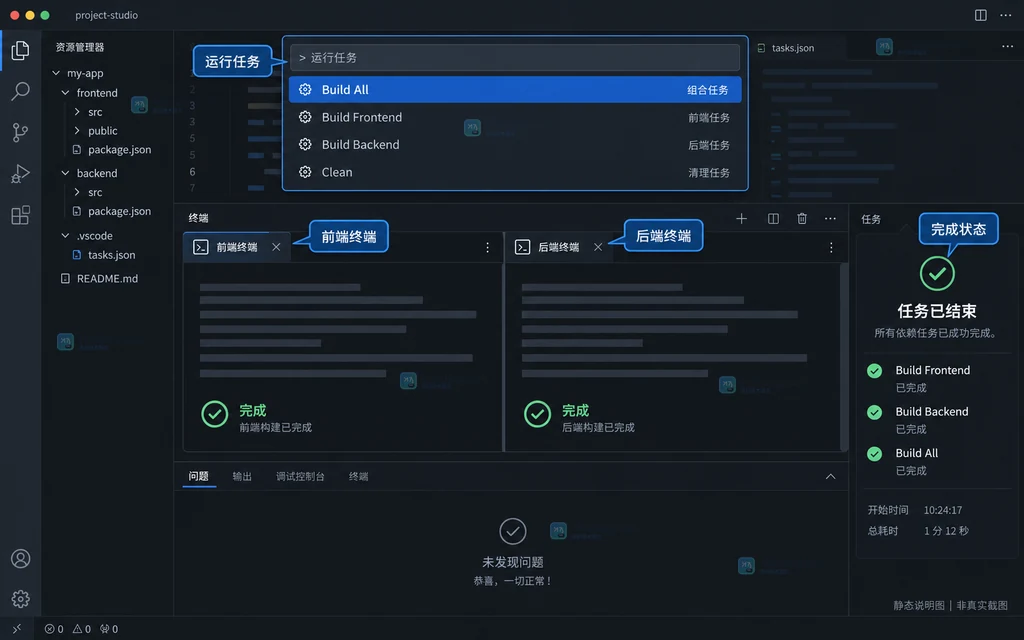Open the Extensions blocks icon
1024x640 pixels.
tap(20, 215)
